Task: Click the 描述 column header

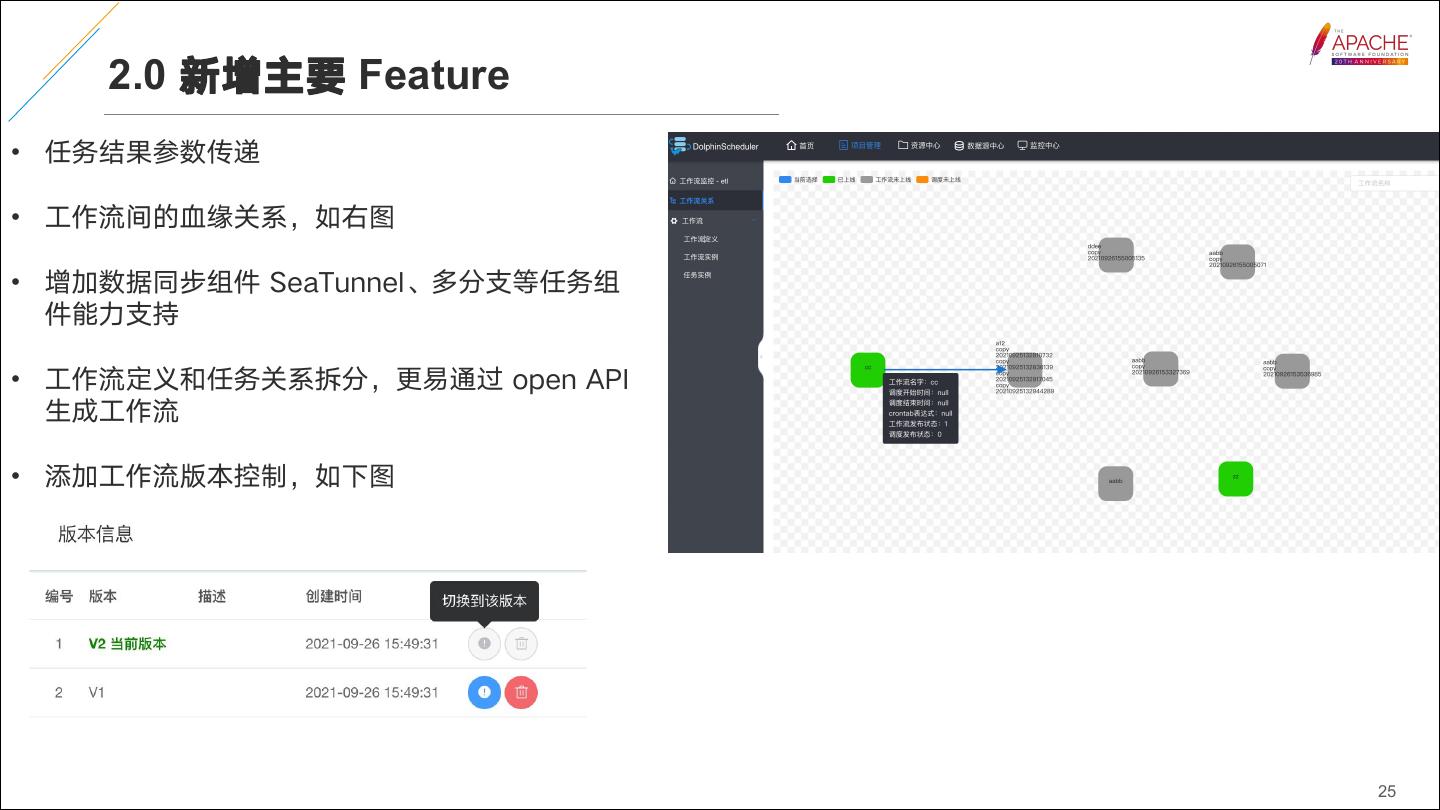Action: click(x=212, y=596)
